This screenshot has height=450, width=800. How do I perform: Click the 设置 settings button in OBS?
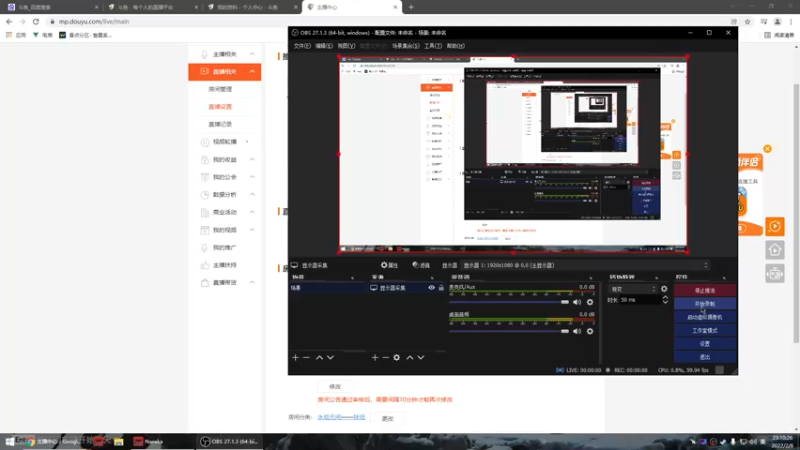[x=705, y=343]
